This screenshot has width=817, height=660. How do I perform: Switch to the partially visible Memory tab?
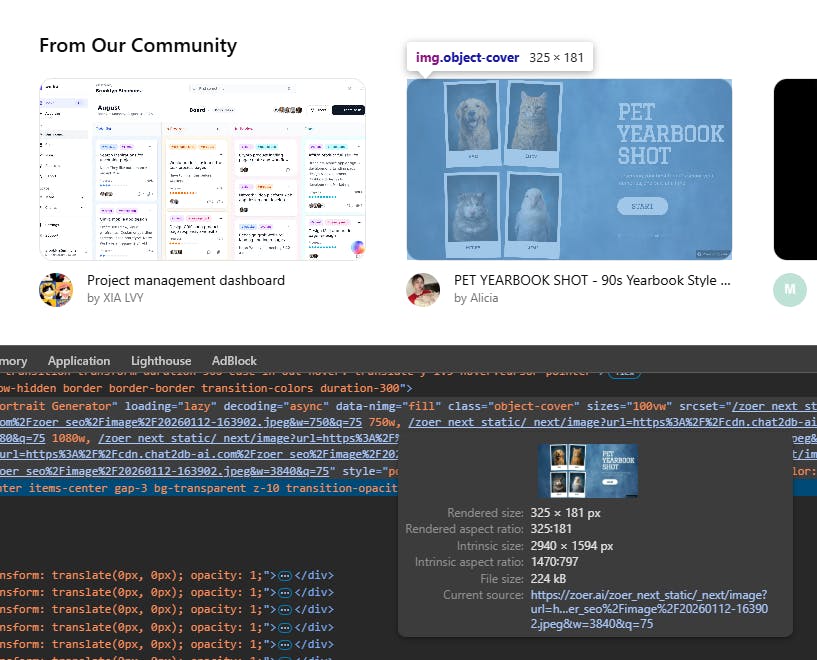coord(14,360)
